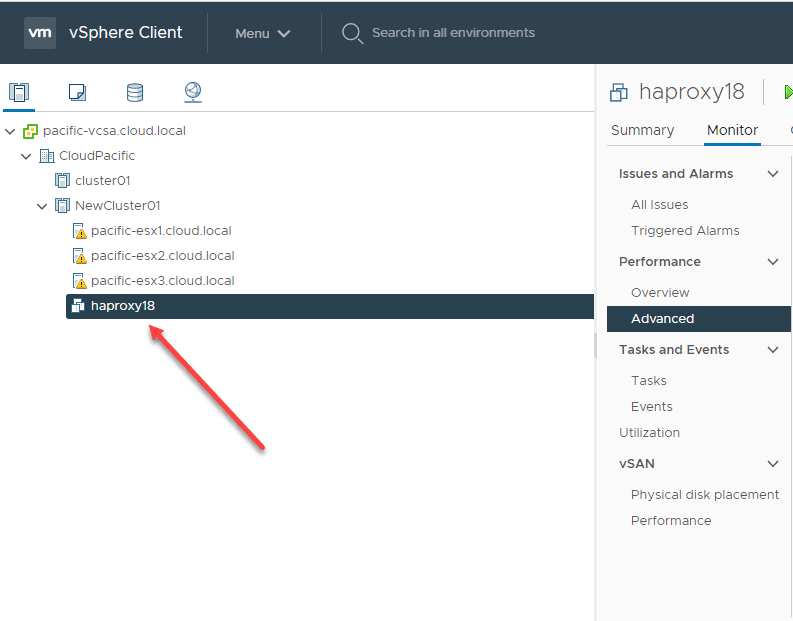This screenshot has height=621, width=793.
Task: Click the datacenter icon beside CloudPacific
Action: (47, 156)
